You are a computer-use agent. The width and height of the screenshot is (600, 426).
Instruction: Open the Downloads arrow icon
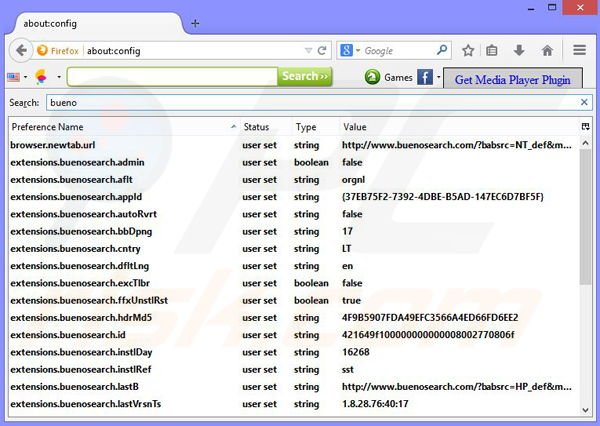519,50
